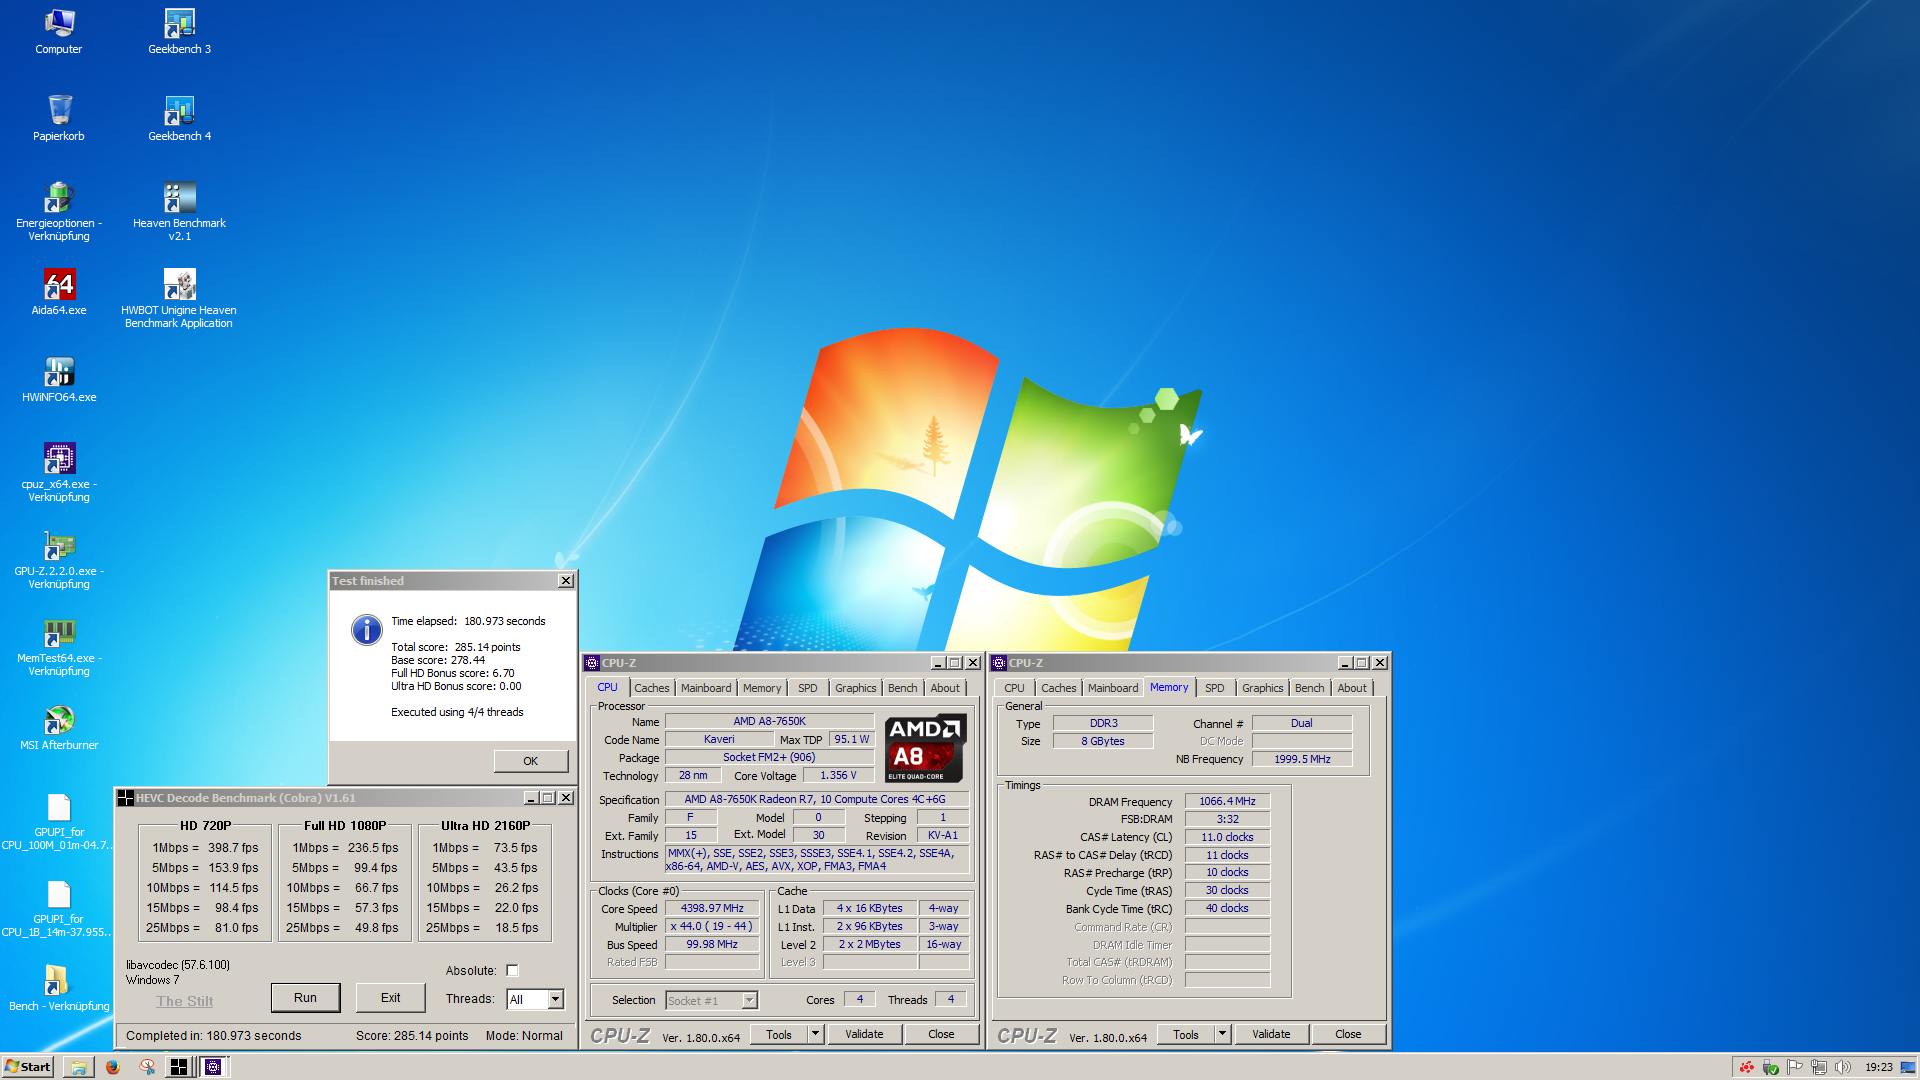The height and width of the screenshot is (1080, 1920).
Task: Open Windows Explorer from the taskbar
Action: click(x=78, y=1067)
